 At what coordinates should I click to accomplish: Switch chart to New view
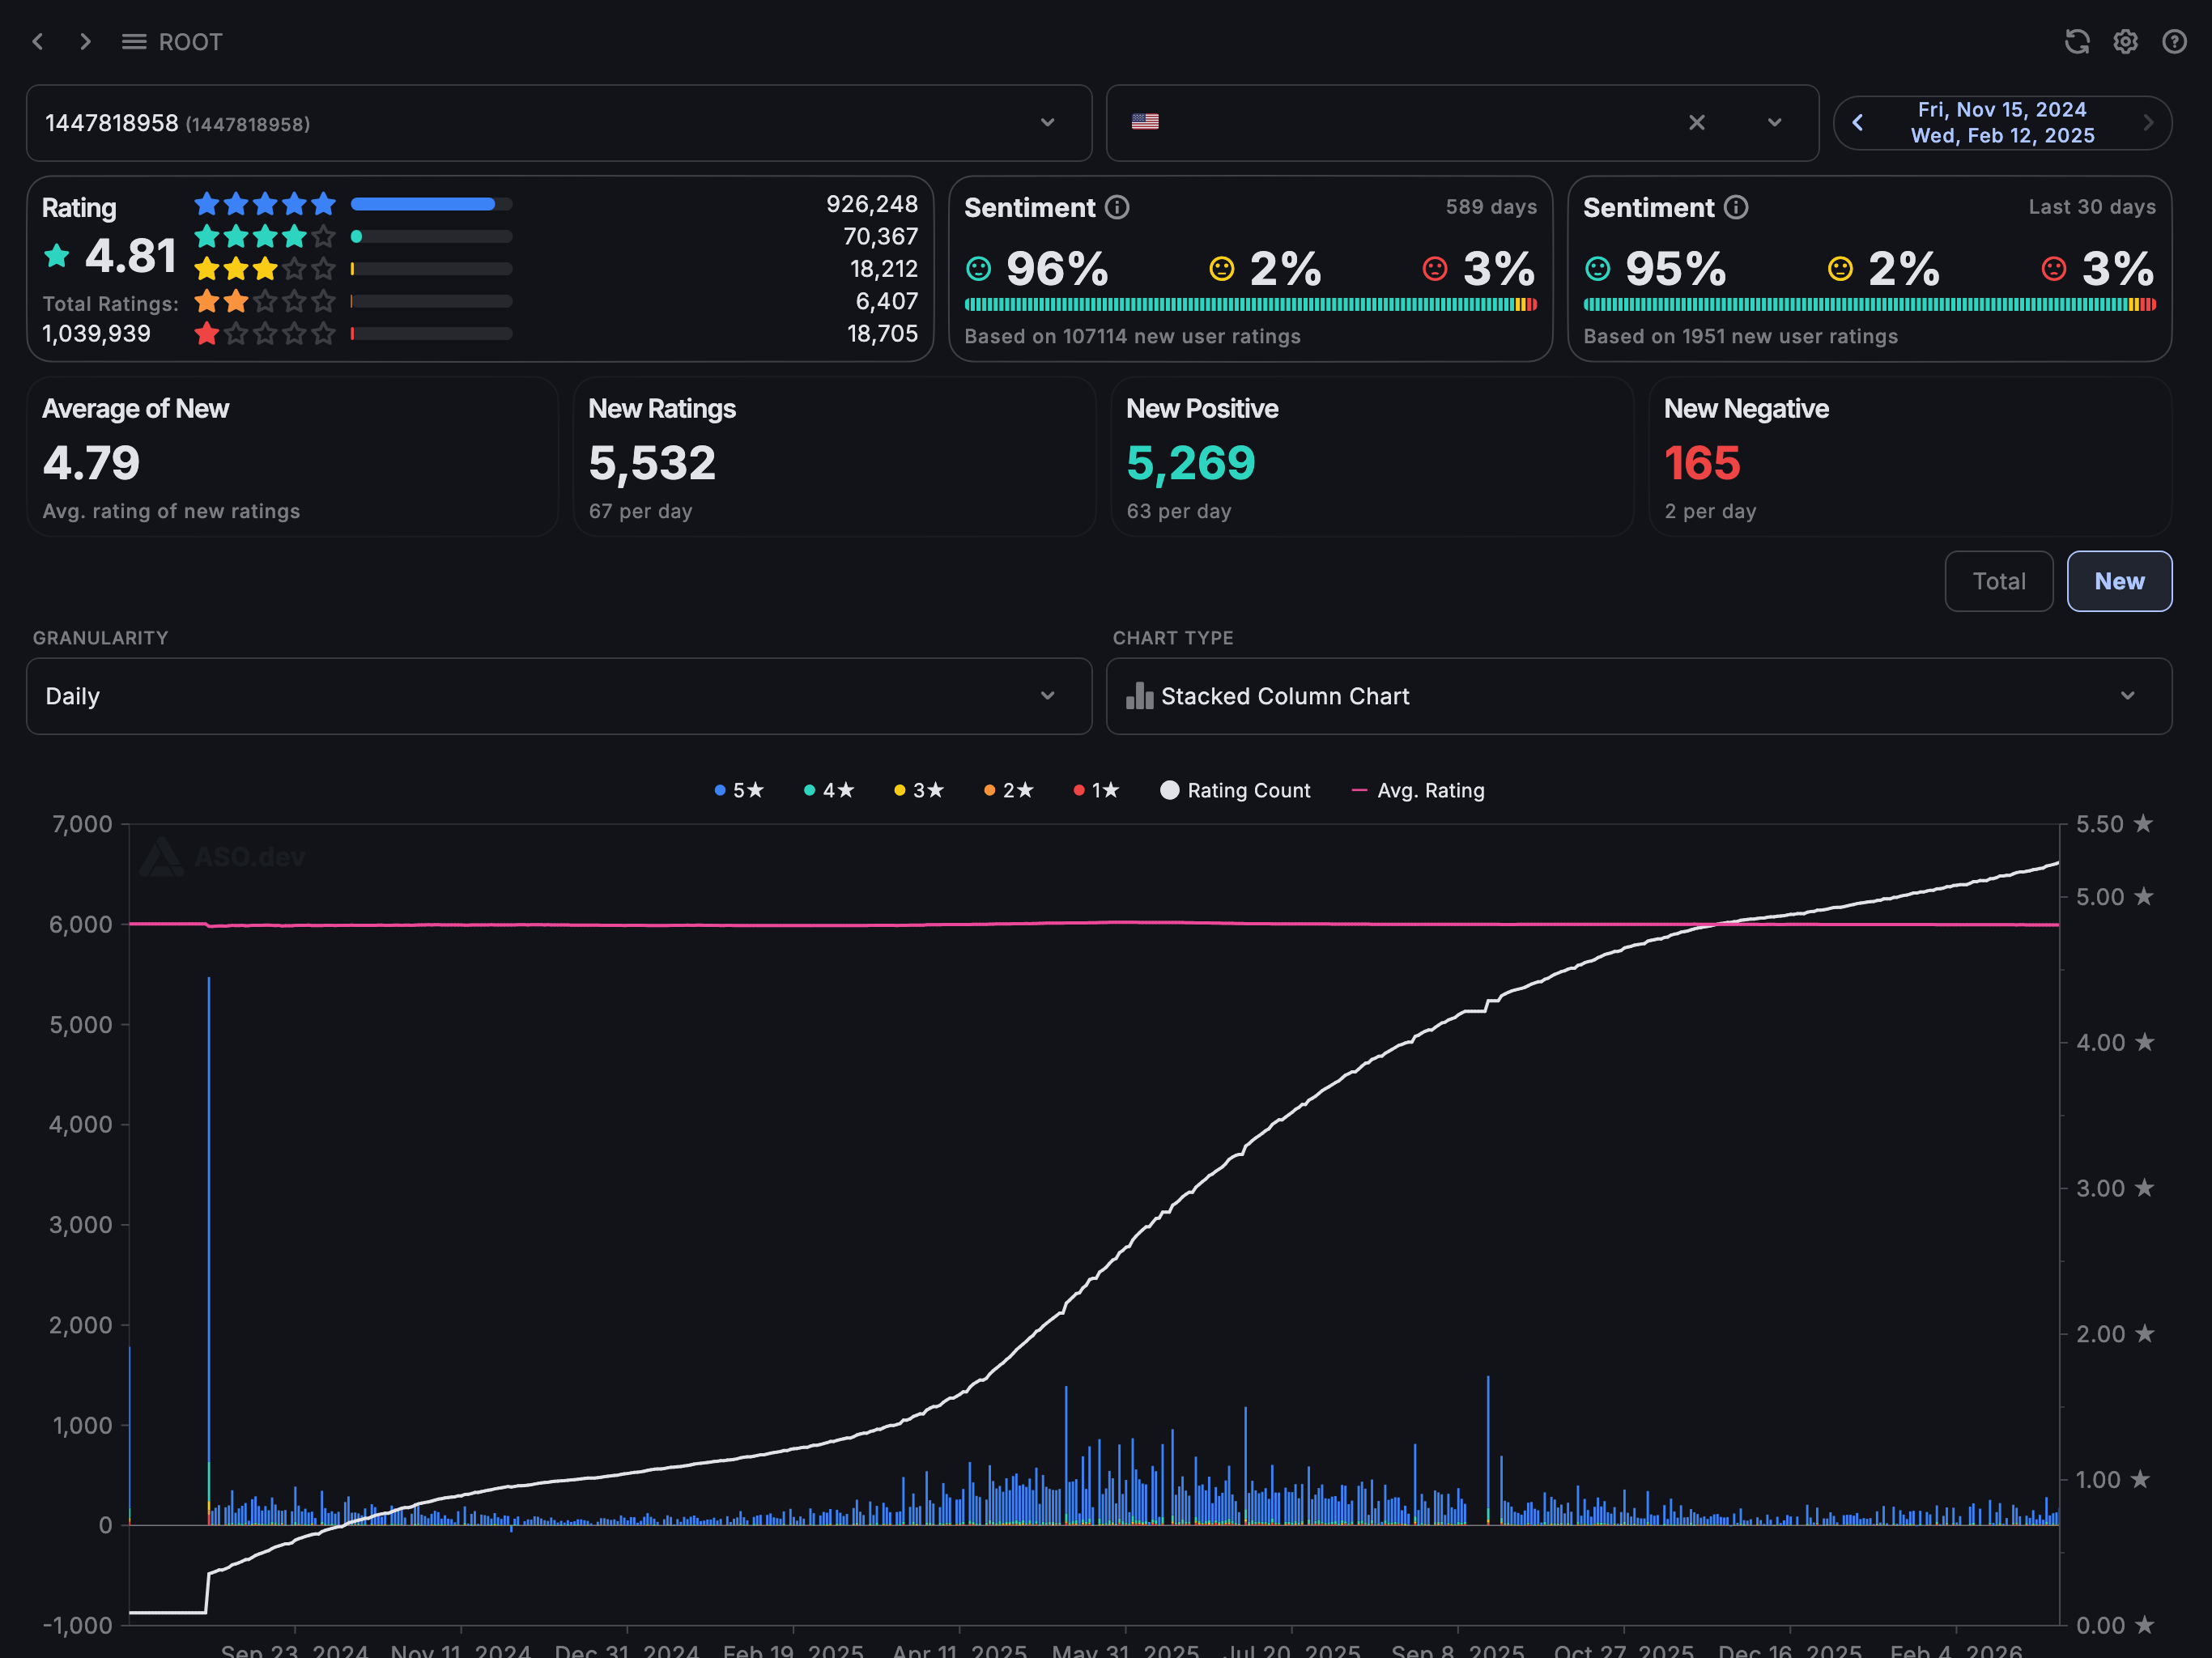tap(2119, 581)
